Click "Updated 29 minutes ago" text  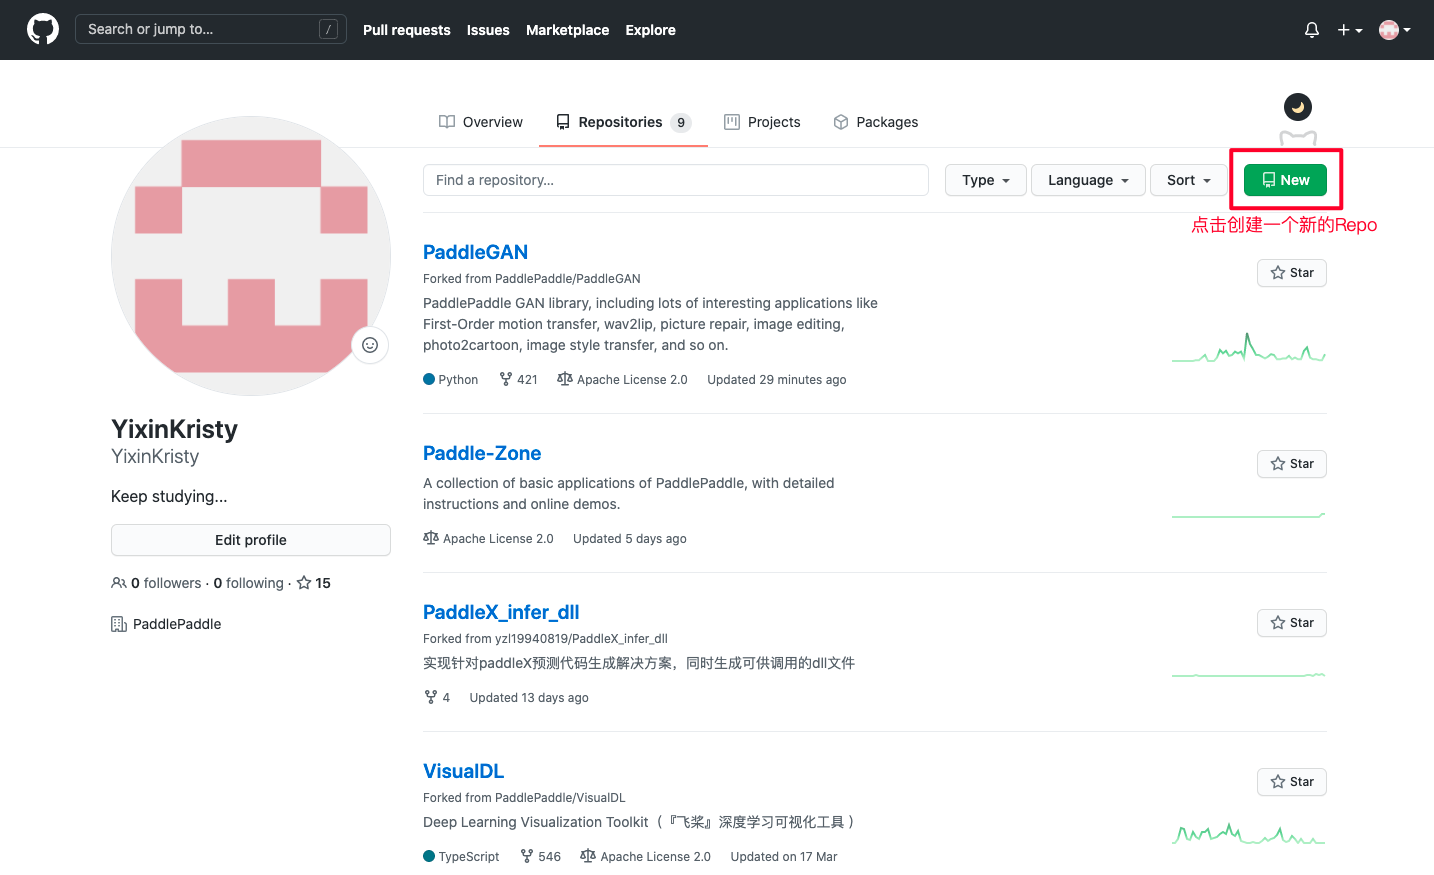(x=777, y=379)
